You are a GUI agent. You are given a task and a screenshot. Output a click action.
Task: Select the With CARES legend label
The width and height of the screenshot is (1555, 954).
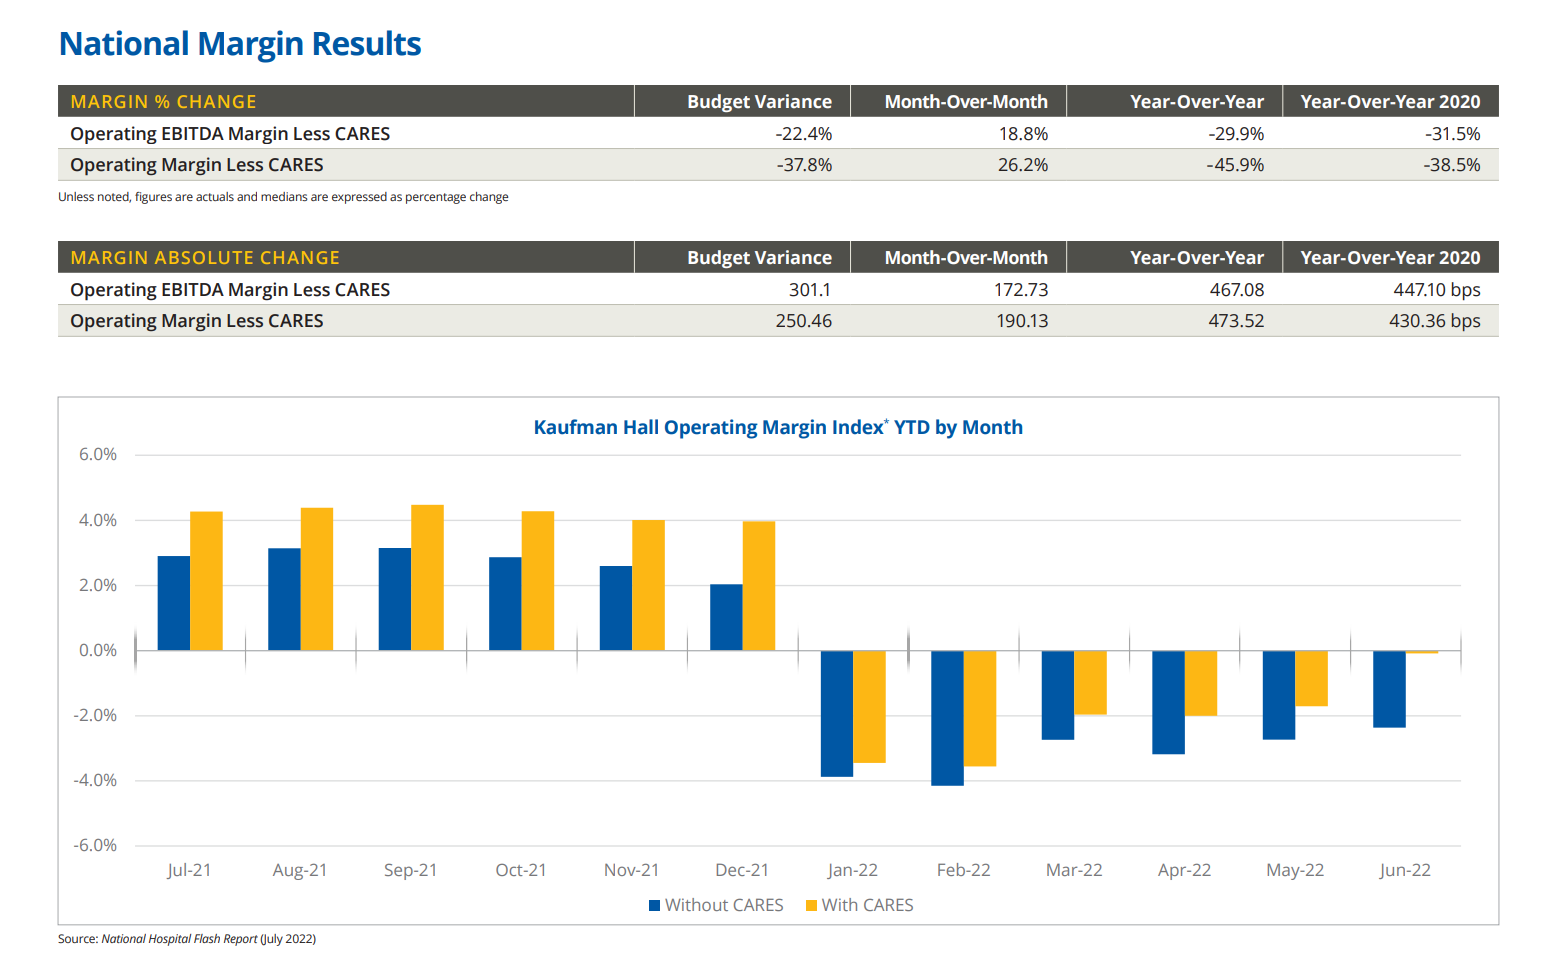tap(867, 905)
